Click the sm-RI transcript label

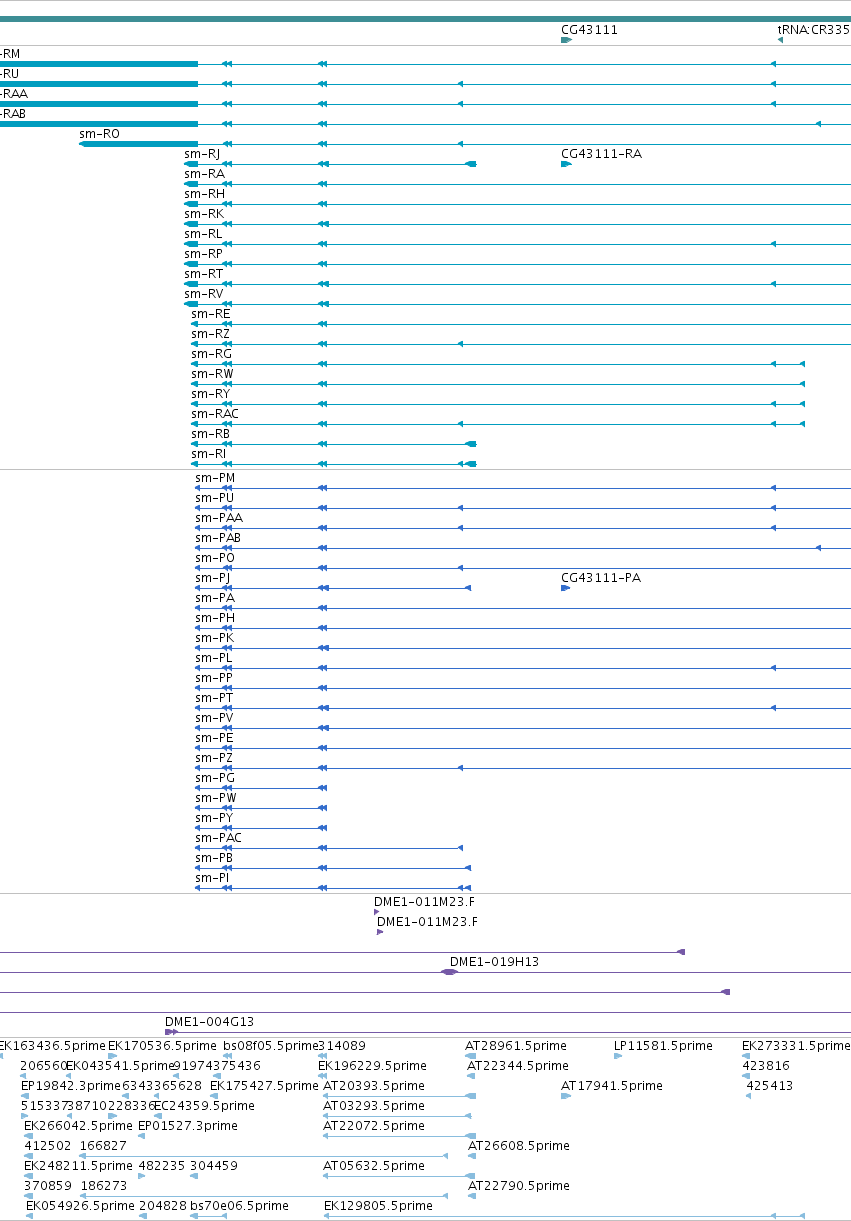click(x=208, y=454)
